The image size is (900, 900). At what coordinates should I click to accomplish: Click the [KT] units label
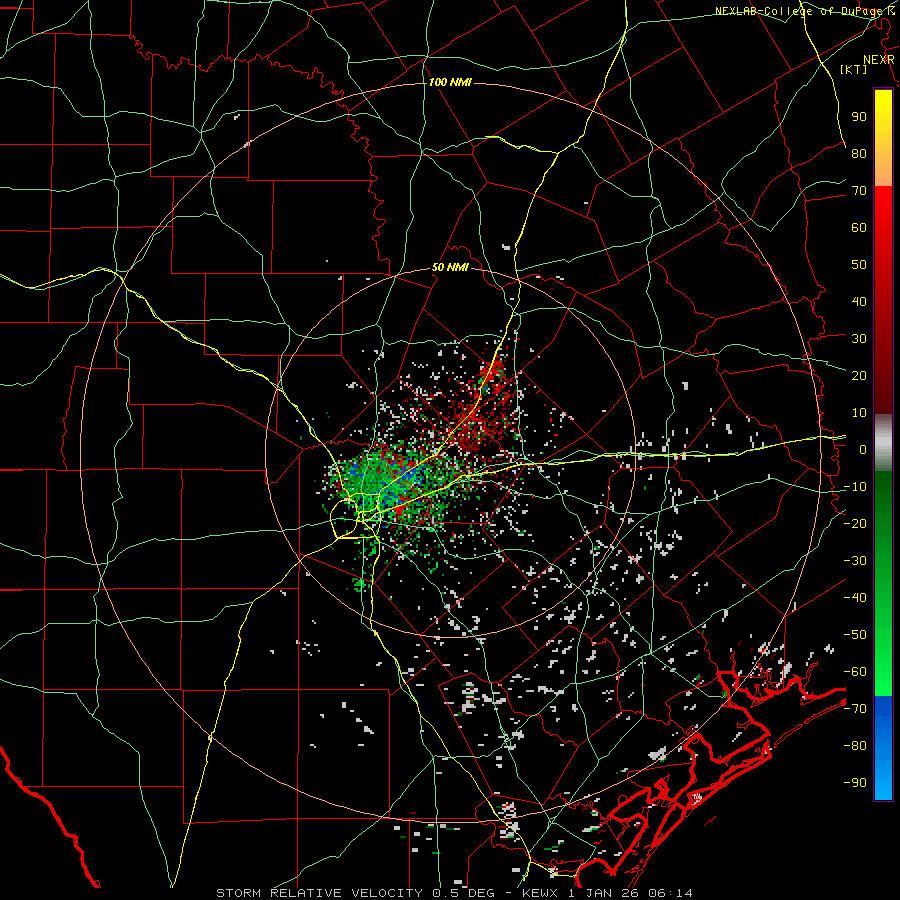click(854, 69)
